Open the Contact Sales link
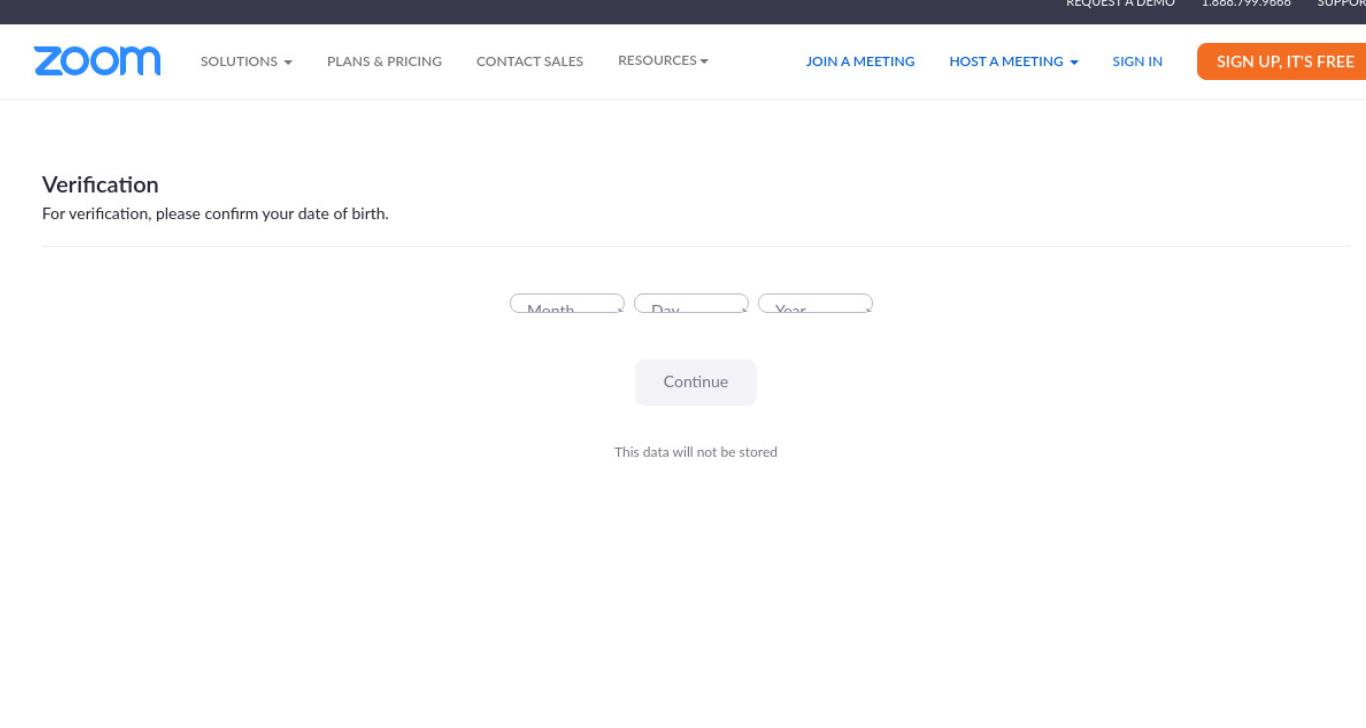This screenshot has height=728, width=1366. pos(530,61)
